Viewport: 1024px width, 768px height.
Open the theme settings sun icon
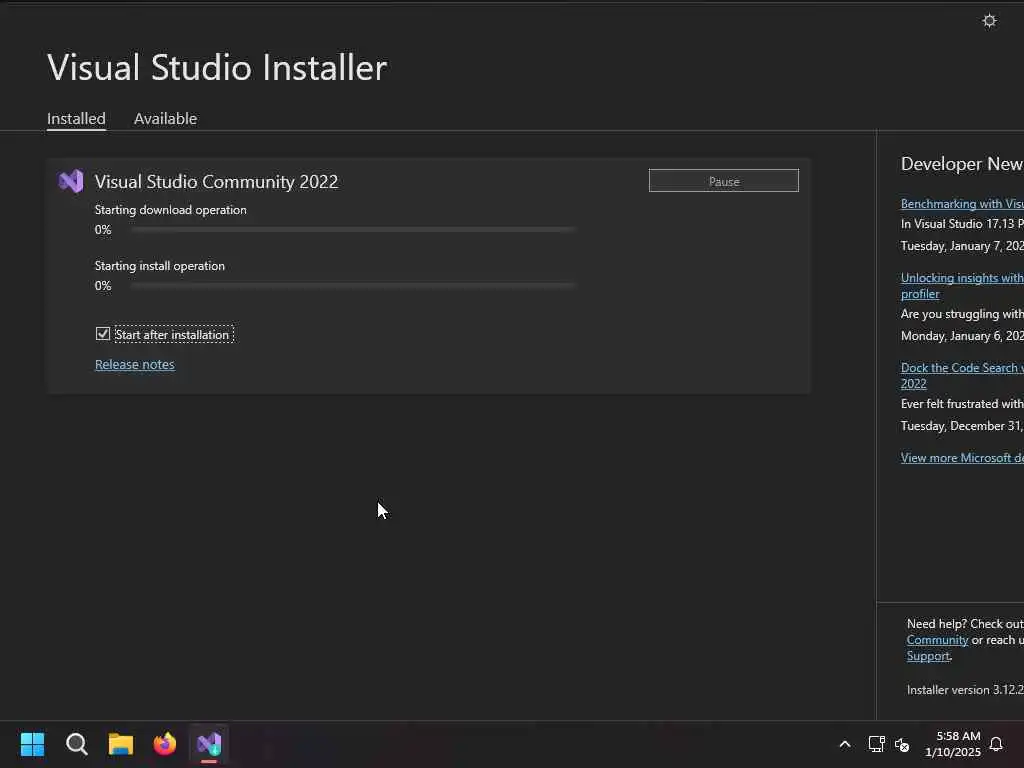(x=989, y=21)
